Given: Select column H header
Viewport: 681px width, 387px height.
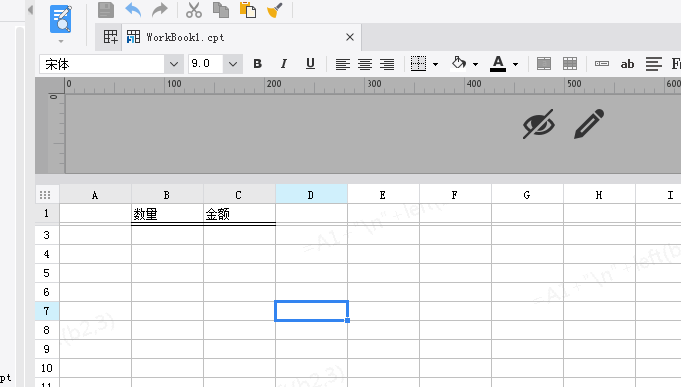Looking at the screenshot, I should point(599,195).
